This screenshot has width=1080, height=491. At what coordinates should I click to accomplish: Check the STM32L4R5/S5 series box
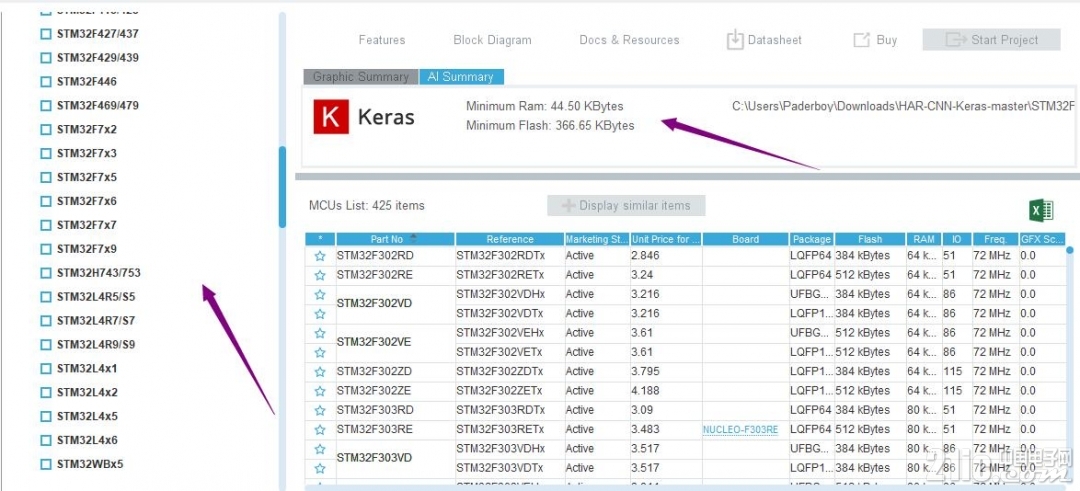(x=45, y=297)
